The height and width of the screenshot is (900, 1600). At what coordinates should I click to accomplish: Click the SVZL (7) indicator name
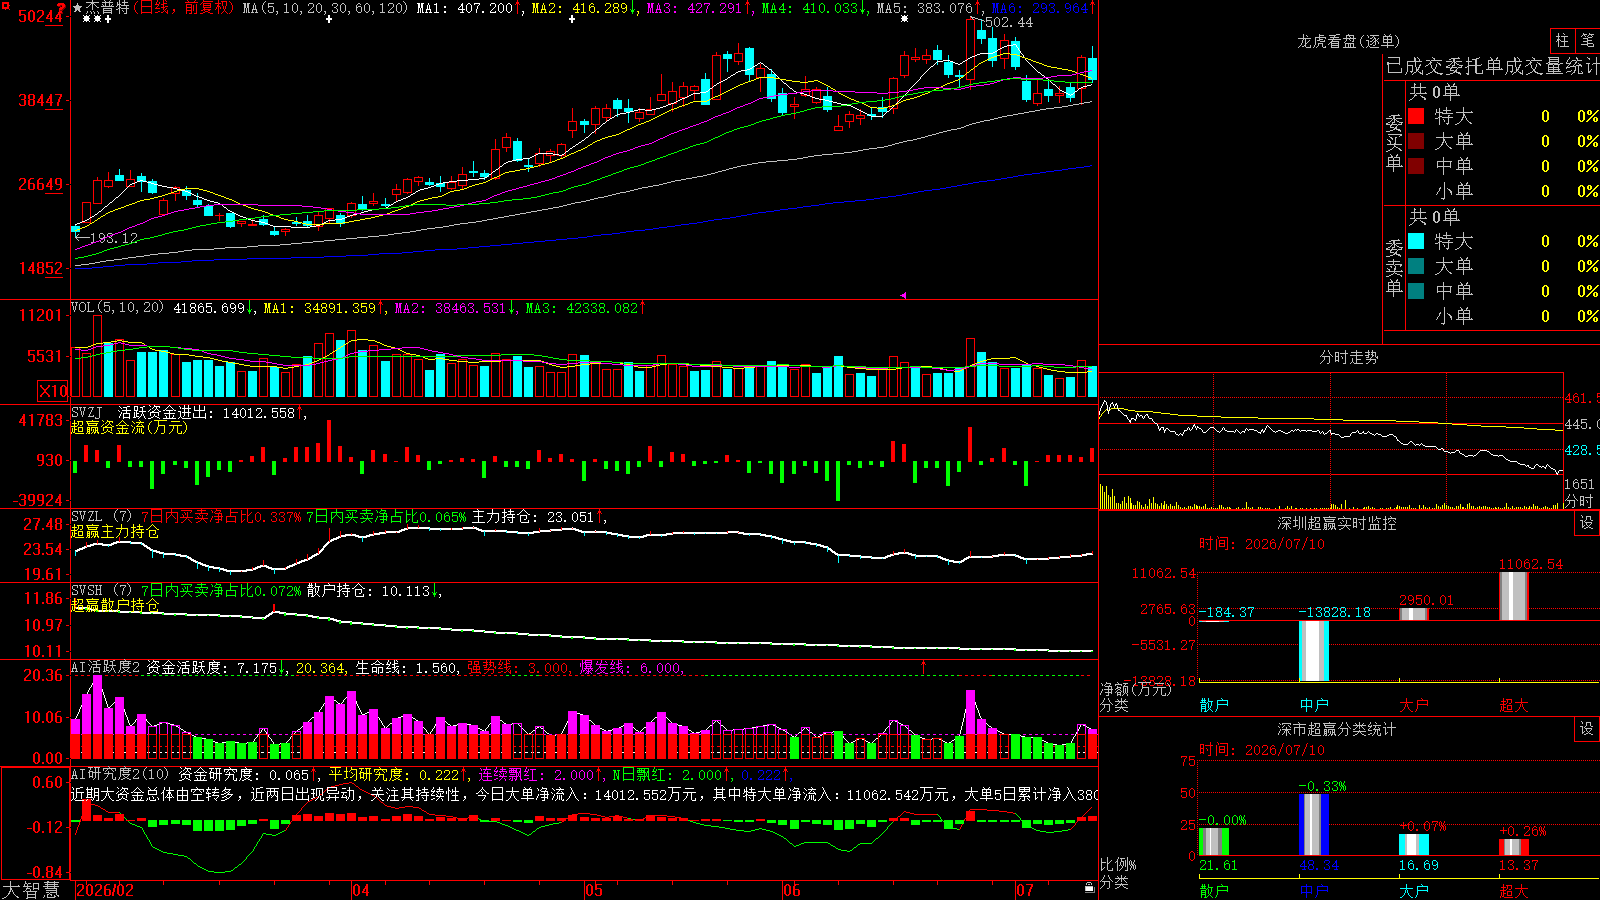(101, 517)
